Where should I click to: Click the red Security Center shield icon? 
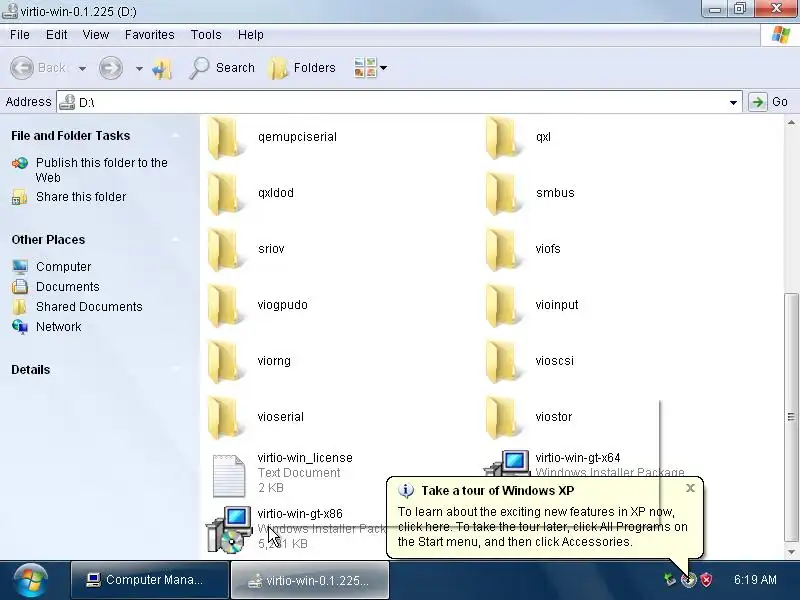[x=707, y=580]
